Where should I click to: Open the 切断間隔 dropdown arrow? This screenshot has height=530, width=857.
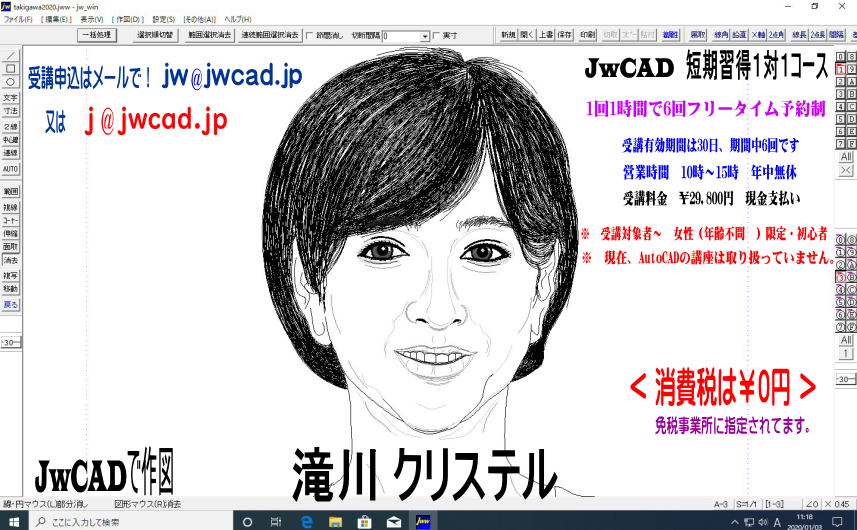pos(425,36)
